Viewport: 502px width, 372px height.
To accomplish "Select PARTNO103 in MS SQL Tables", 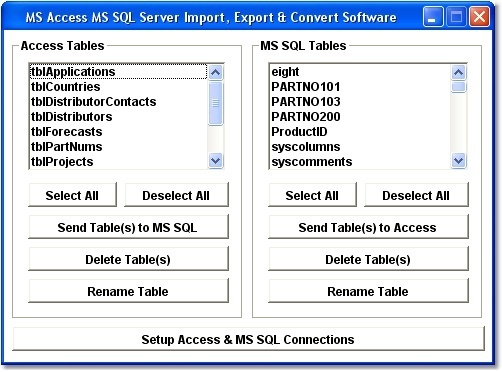I will click(360, 102).
